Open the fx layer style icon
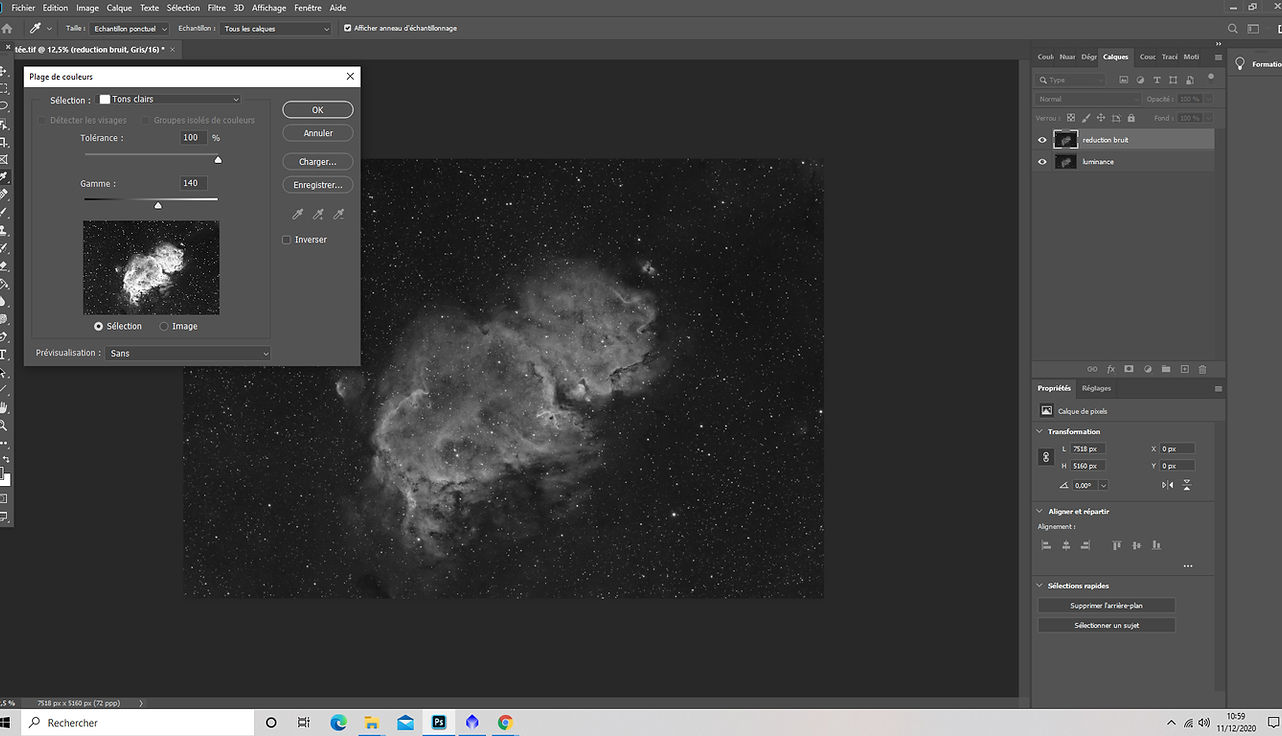Image resolution: width=1282 pixels, height=736 pixels. pyautogui.click(x=1110, y=369)
